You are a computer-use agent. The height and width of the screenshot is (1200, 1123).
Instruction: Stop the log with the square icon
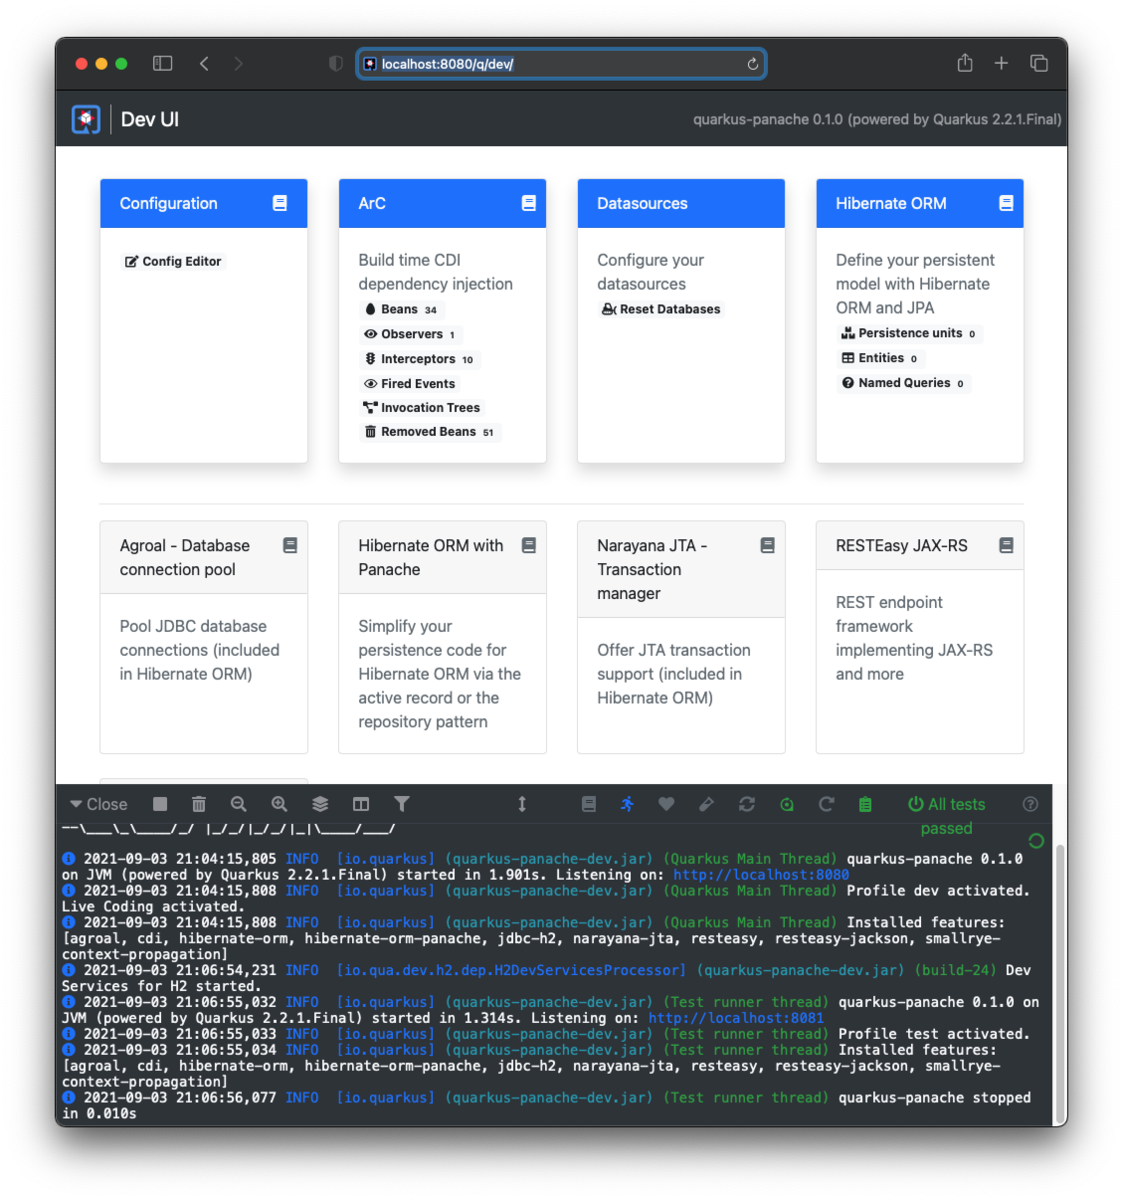(x=160, y=804)
